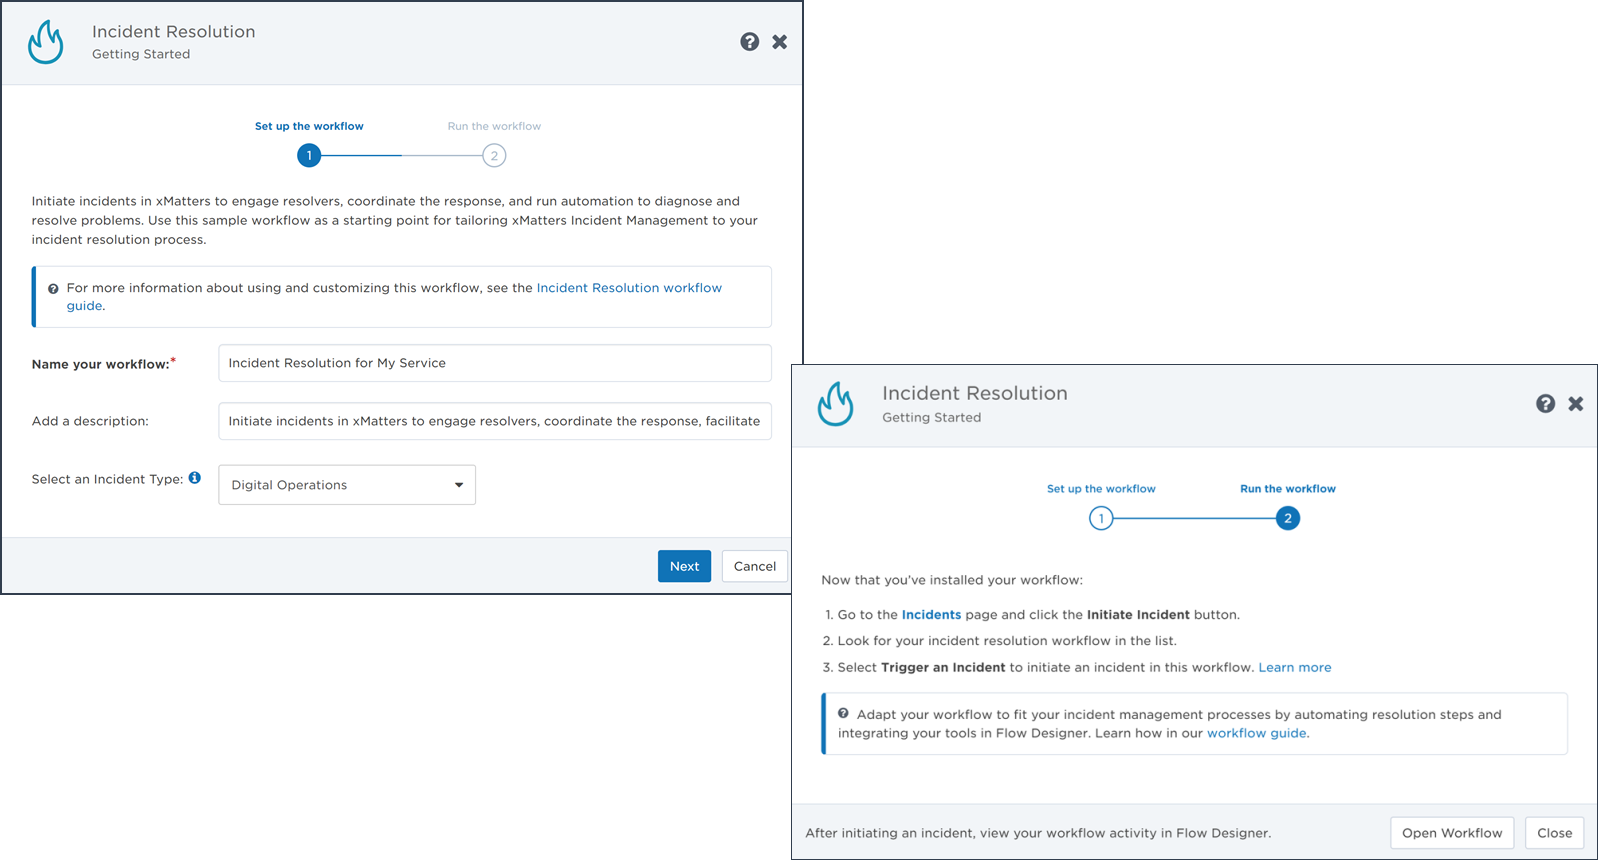1598x860 pixels.
Task: Click the Close button
Action: (x=1555, y=833)
